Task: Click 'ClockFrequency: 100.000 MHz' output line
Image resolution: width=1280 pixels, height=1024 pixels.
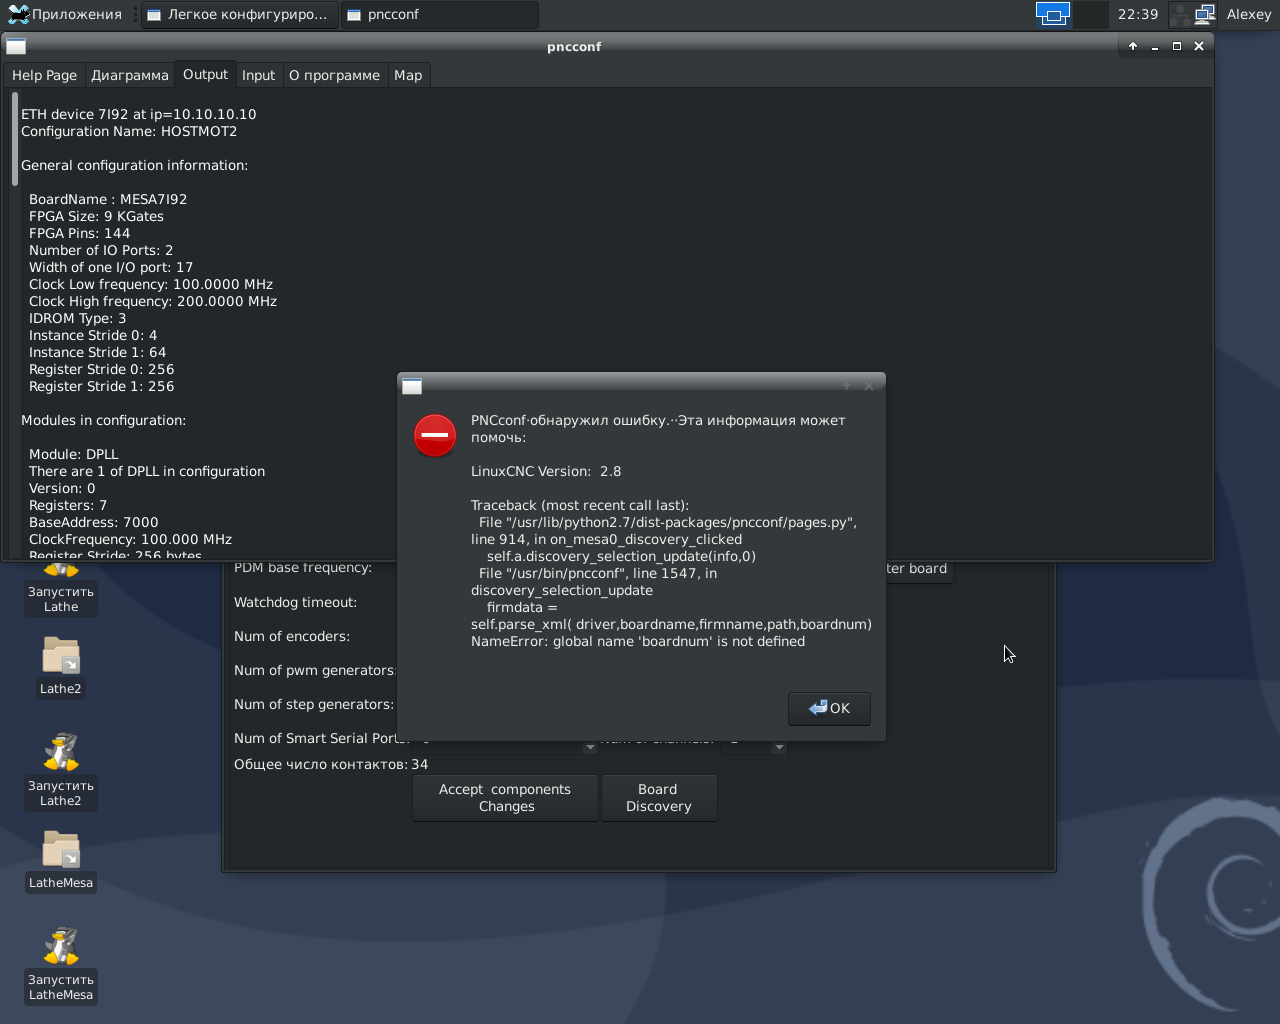Action: point(130,539)
